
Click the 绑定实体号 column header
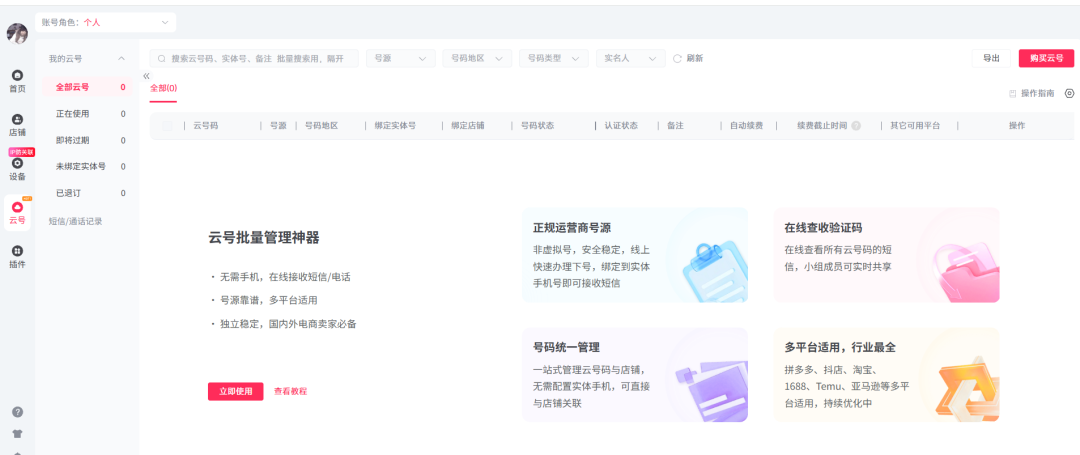point(395,126)
